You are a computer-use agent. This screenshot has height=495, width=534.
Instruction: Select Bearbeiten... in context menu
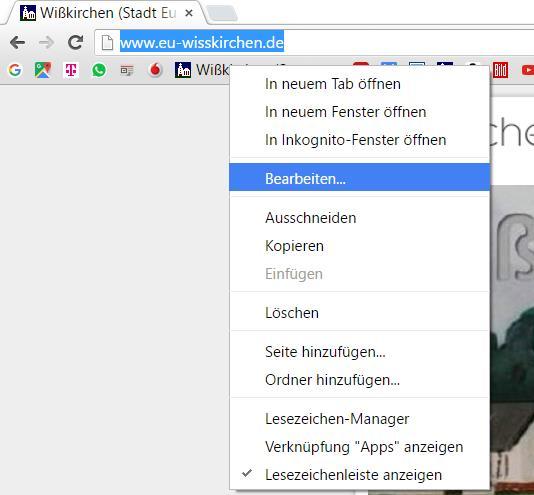pyautogui.click(x=360, y=177)
